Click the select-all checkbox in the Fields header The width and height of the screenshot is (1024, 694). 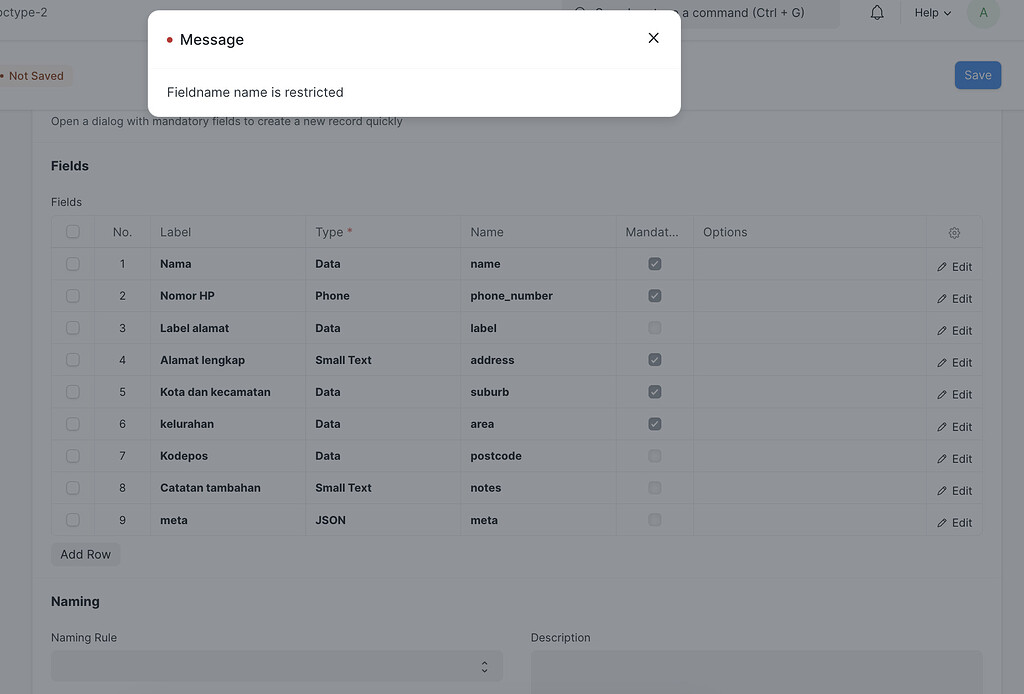[72, 231]
